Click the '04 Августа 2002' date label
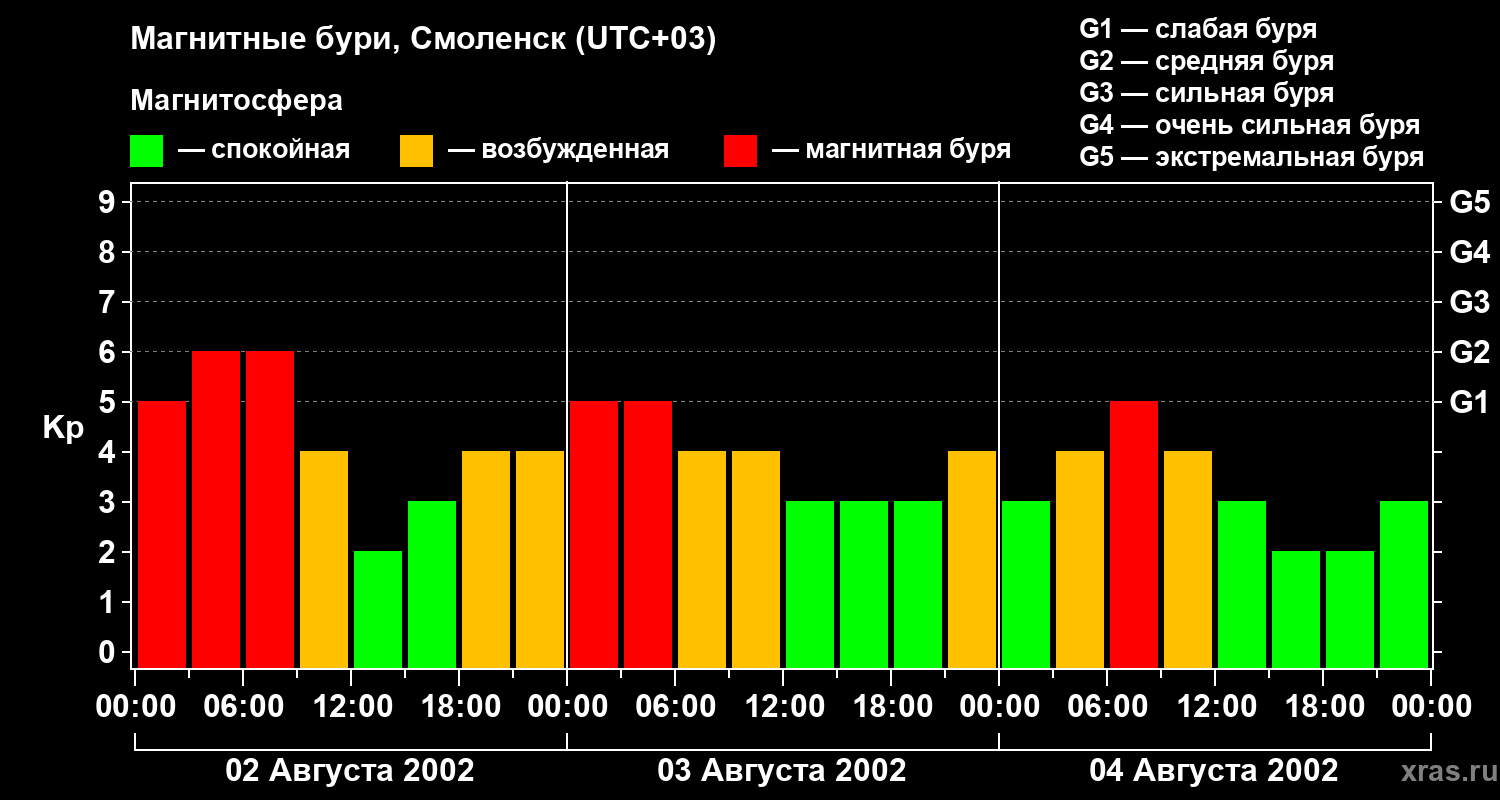 pos(1214,771)
